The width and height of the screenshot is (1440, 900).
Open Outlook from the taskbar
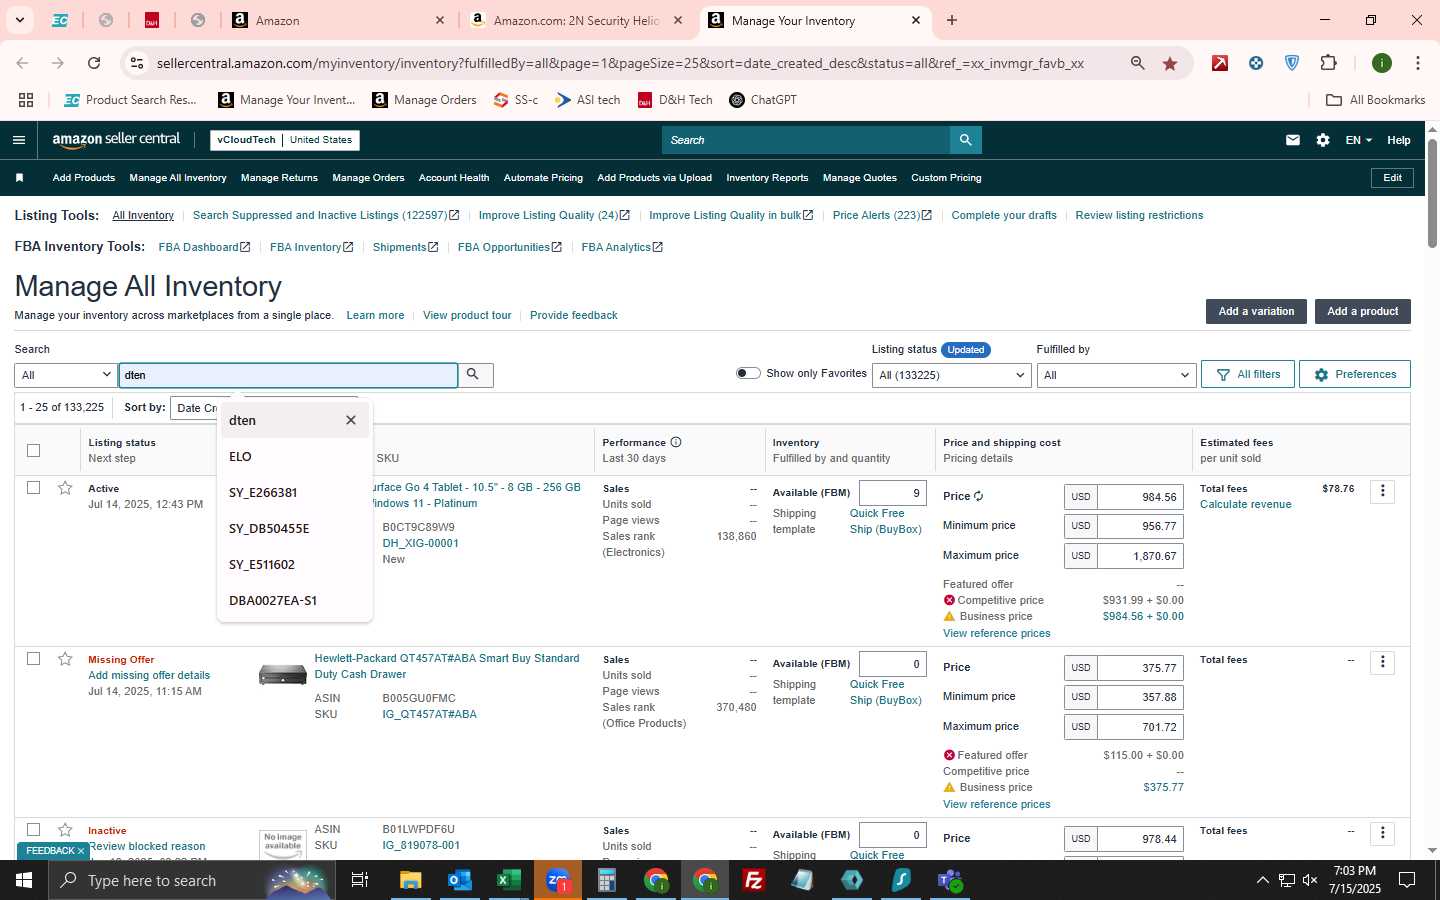[x=459, y=880]
